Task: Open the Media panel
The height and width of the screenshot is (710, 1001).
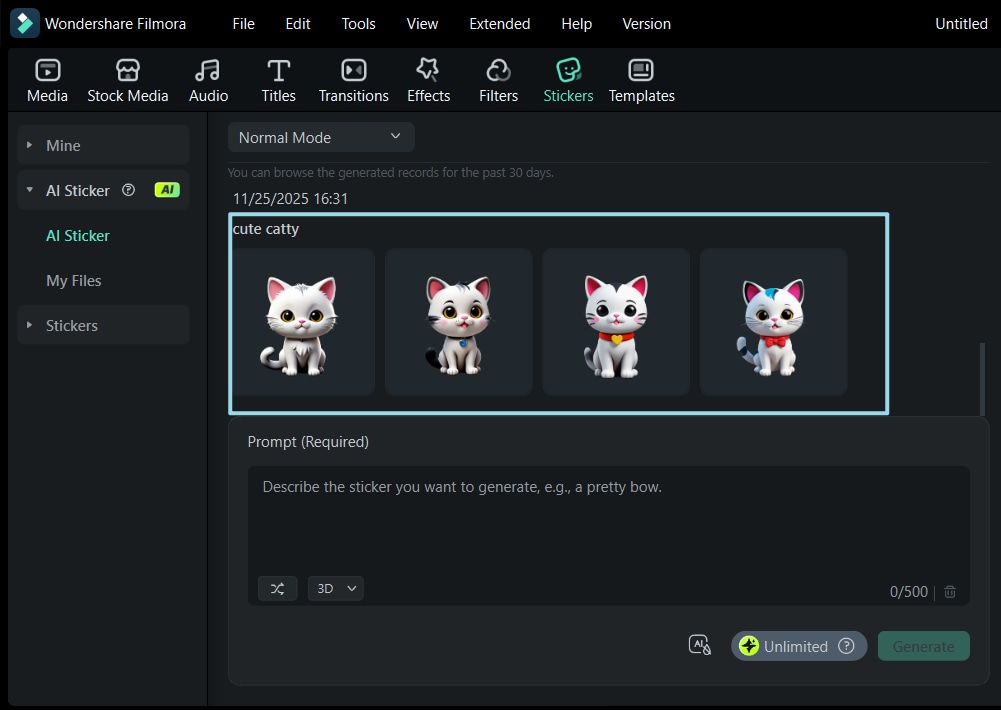Action: pyautogui.click(x=47, y=79)
